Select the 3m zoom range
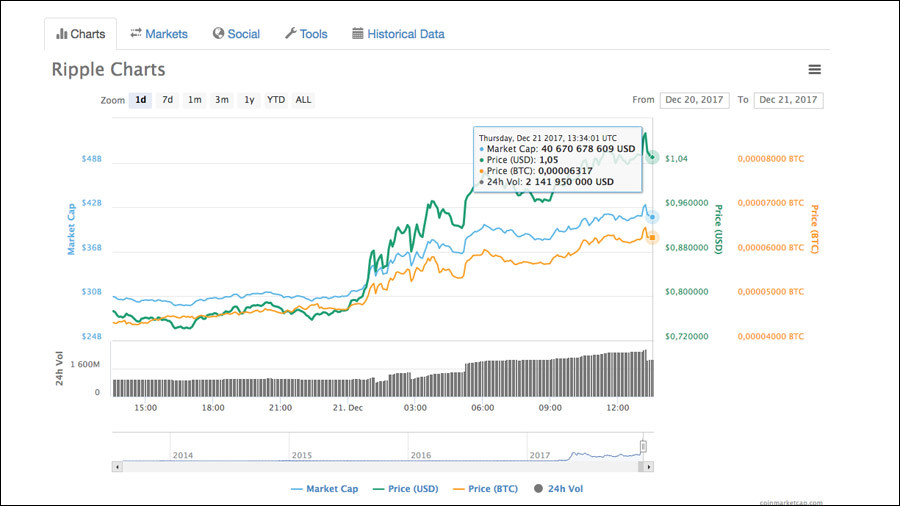900x506 pixels. pos(222,100)
